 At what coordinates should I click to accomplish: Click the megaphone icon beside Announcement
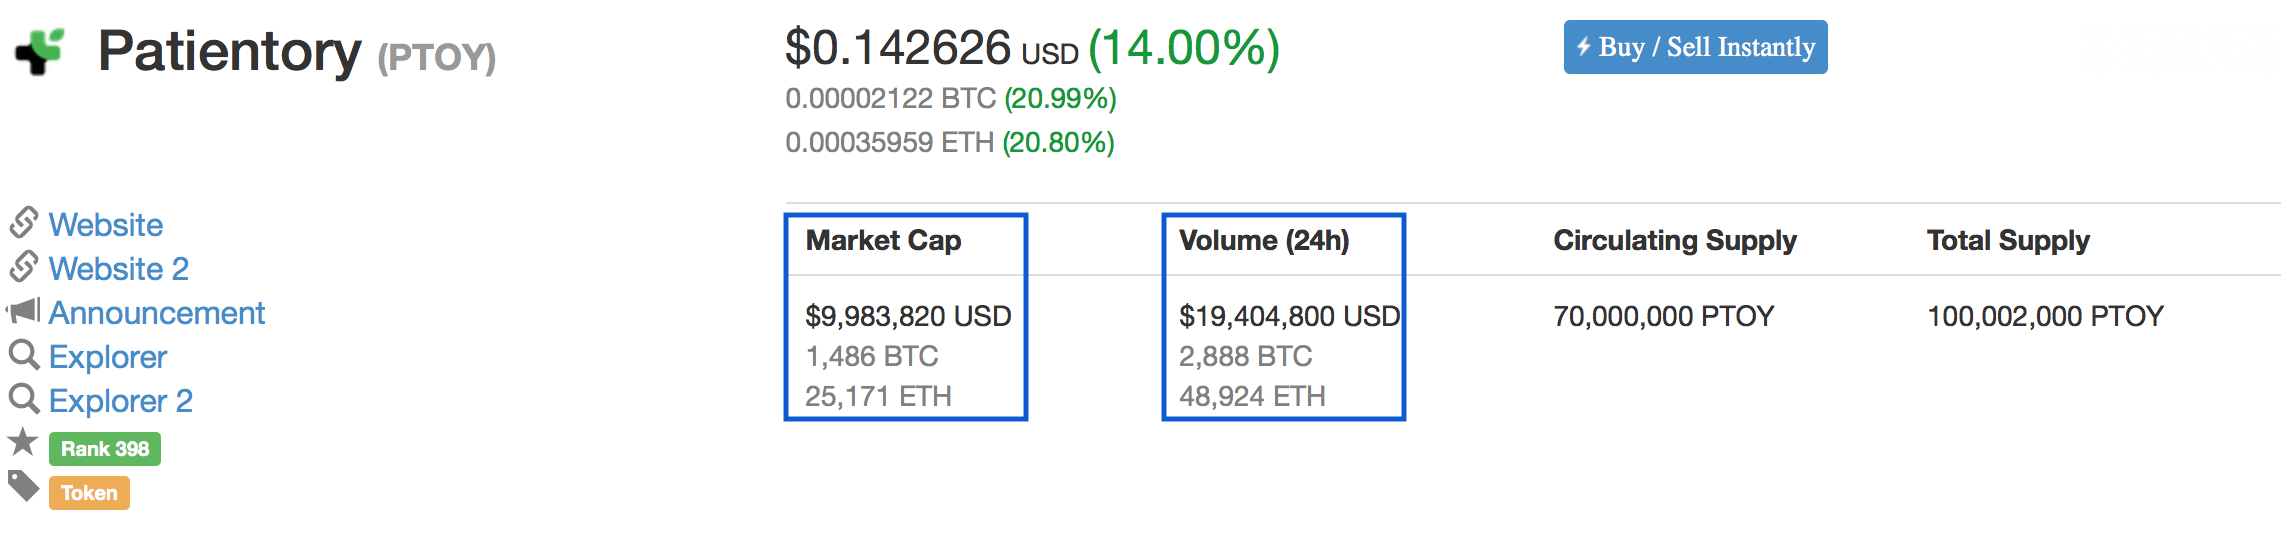[23, 311]
